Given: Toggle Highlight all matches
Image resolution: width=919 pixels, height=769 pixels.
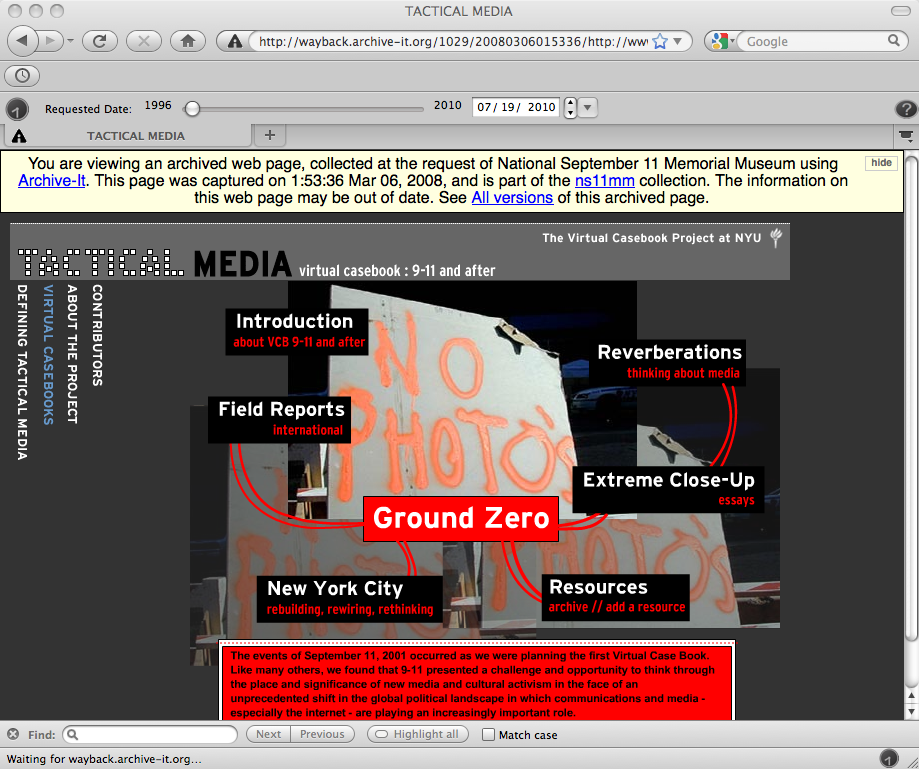Looking at the screenshot, I should click(x=417, y=734).
